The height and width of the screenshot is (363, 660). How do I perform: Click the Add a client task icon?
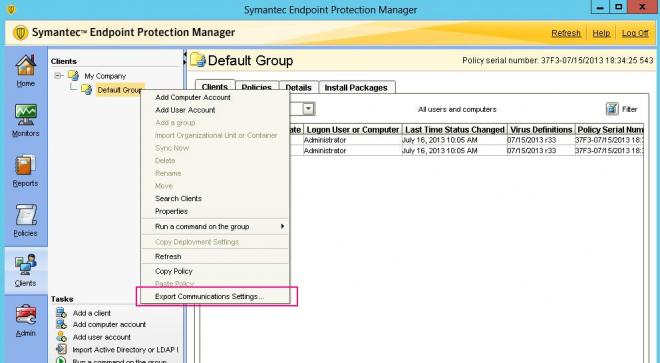pos(61,313)
